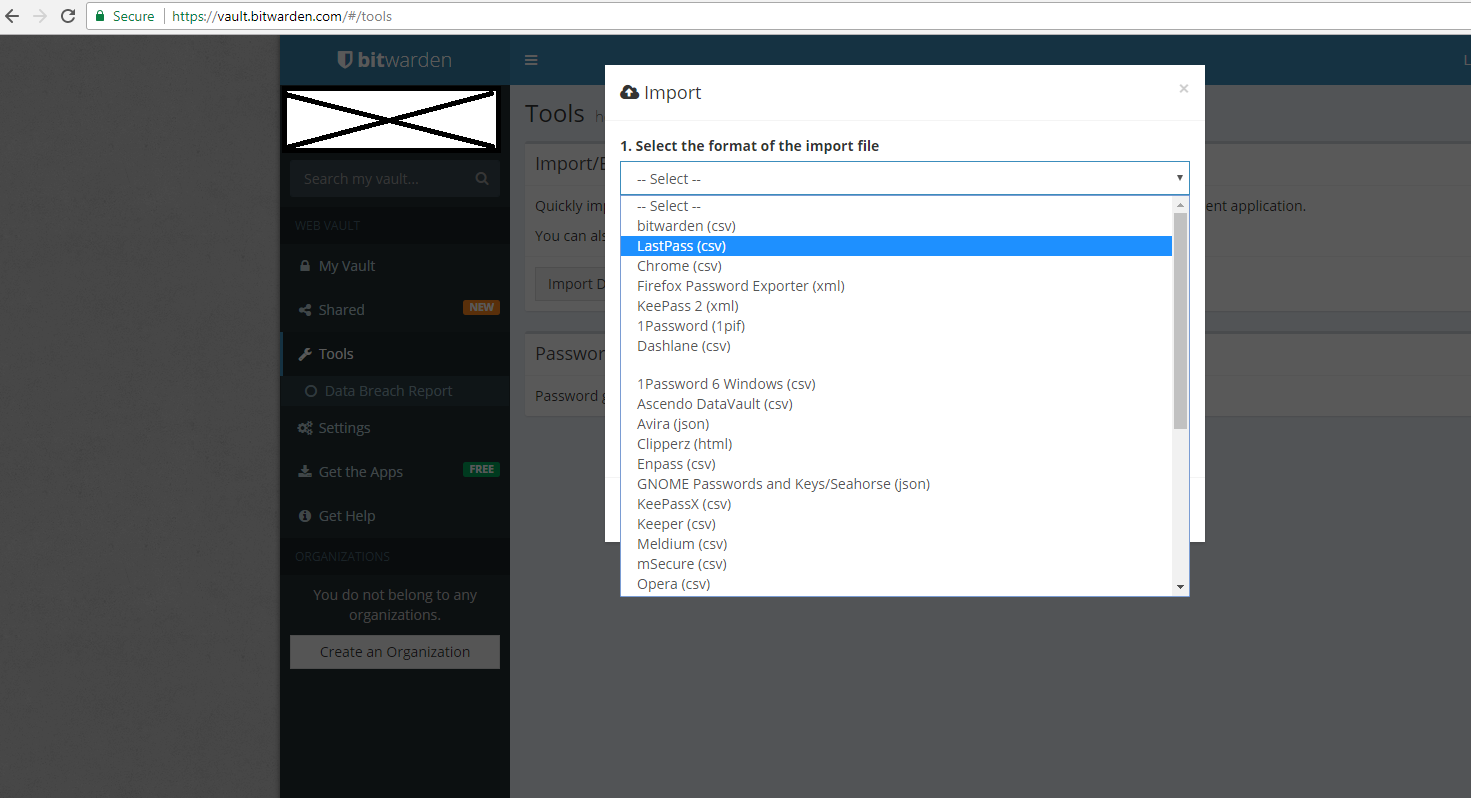Click the browser address bar URL
1471x798 pixels.
click(x=282, y=16)
